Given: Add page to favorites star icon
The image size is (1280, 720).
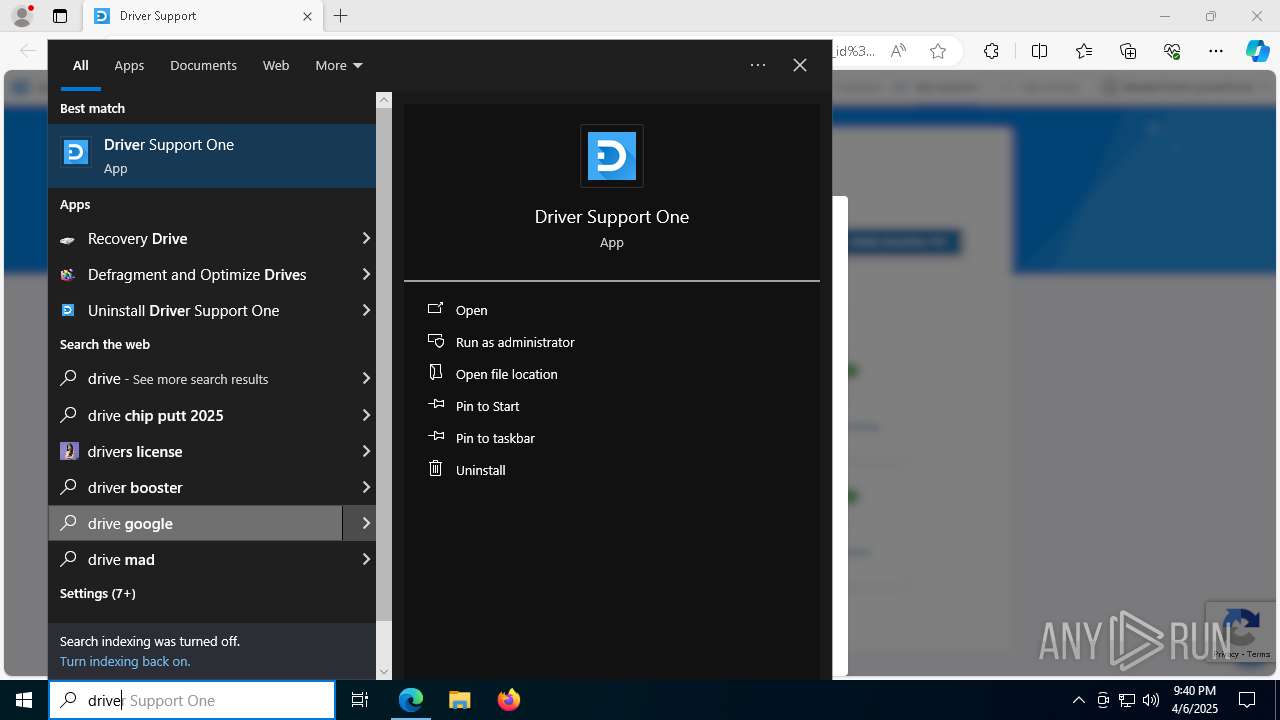Looking at the screenshot, I should [x=938, y=51].
